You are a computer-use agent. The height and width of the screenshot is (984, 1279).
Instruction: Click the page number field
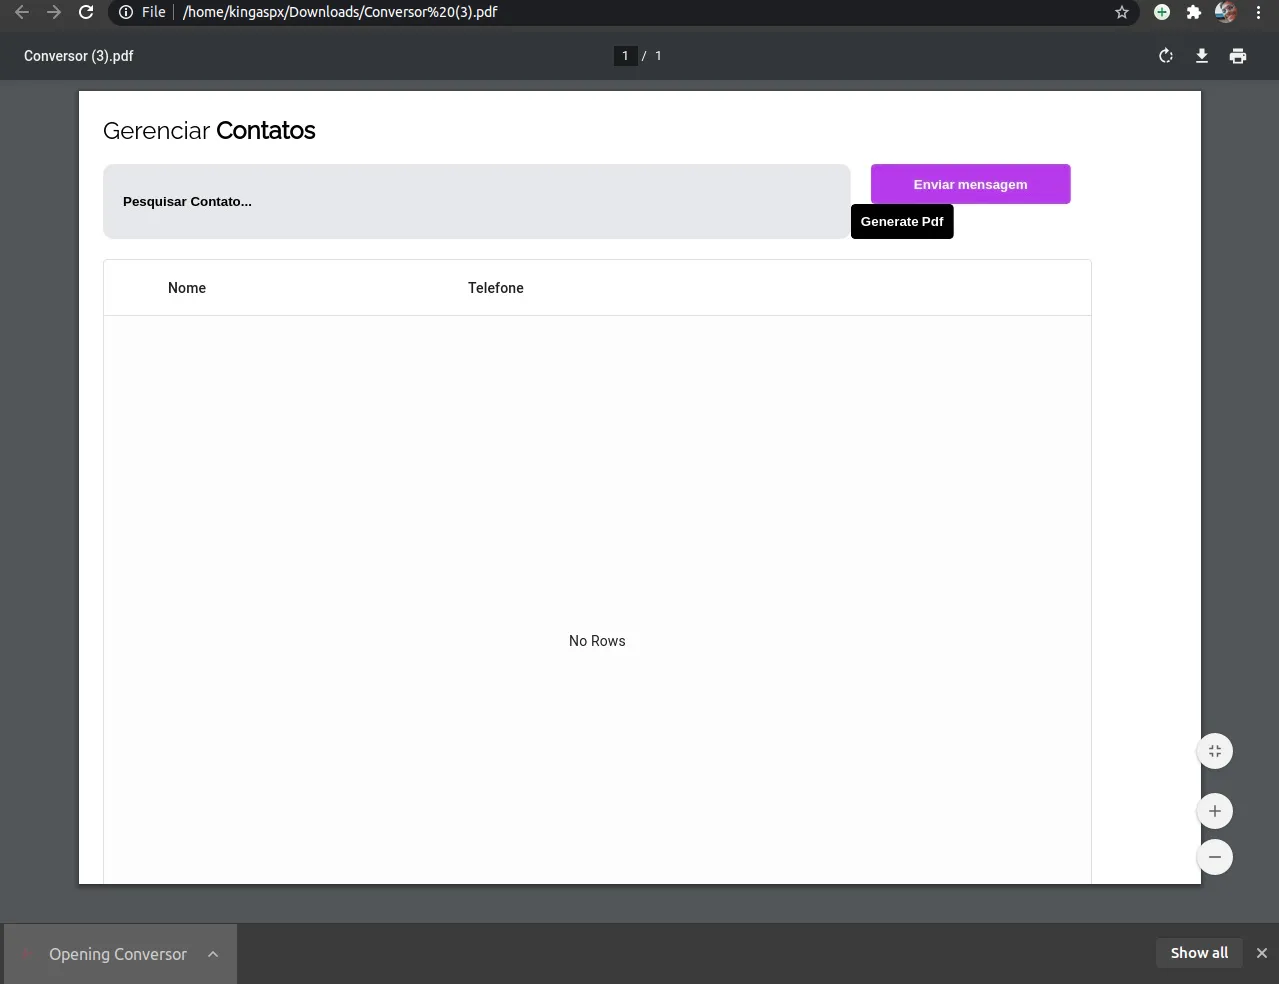pyautogui.click(x=625, y=56)
